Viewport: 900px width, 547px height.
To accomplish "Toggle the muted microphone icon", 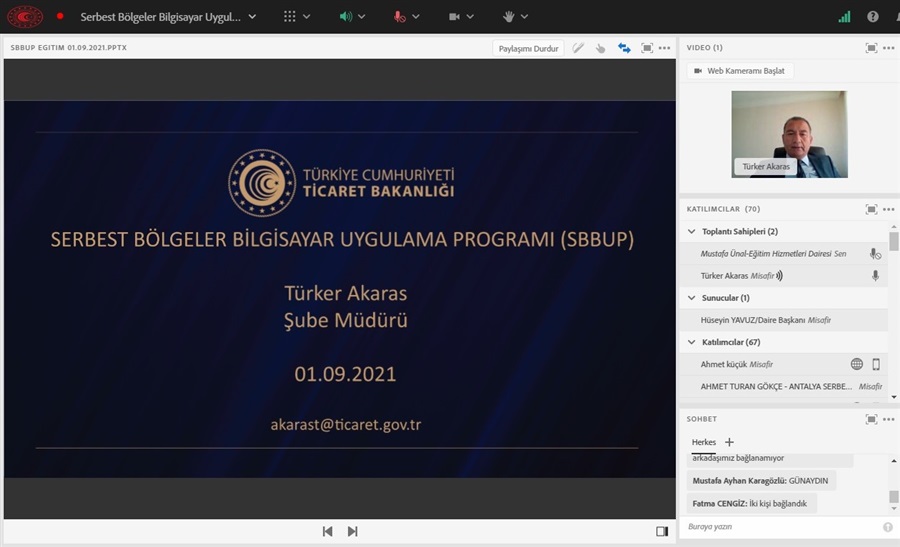I will (399, 17).
